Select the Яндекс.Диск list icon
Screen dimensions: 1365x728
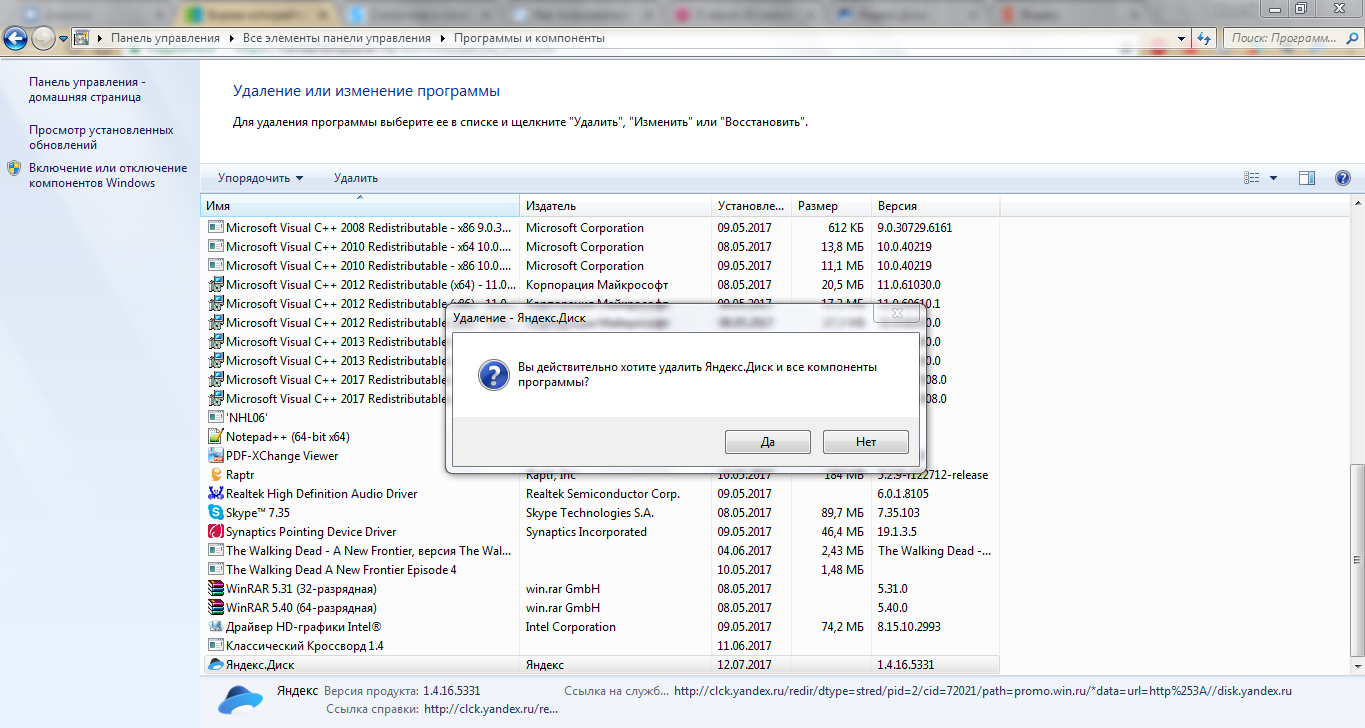[215, 664]
